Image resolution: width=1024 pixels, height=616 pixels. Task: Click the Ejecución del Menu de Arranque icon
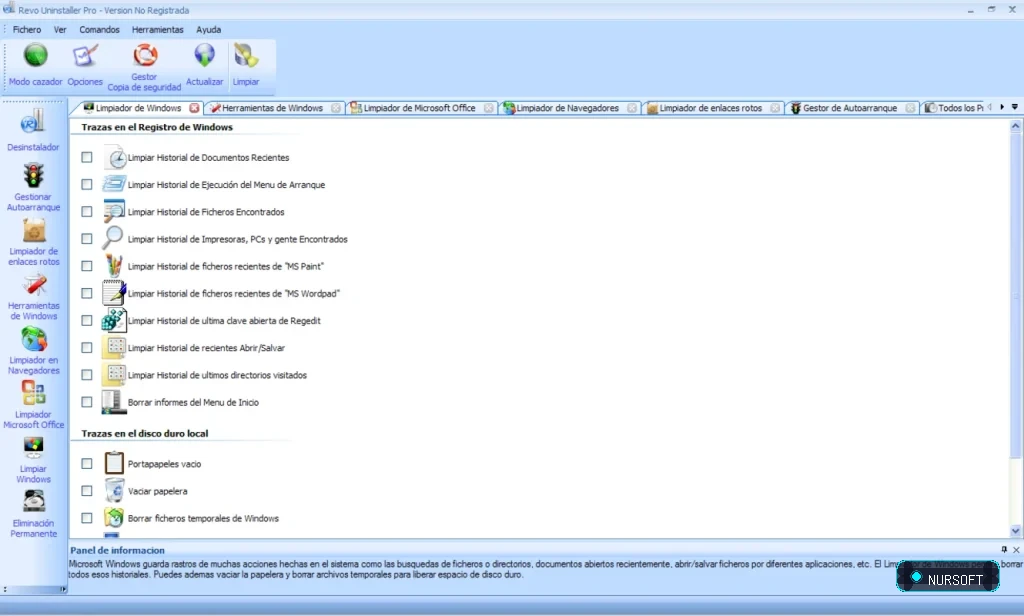click(x=114, y=184)
